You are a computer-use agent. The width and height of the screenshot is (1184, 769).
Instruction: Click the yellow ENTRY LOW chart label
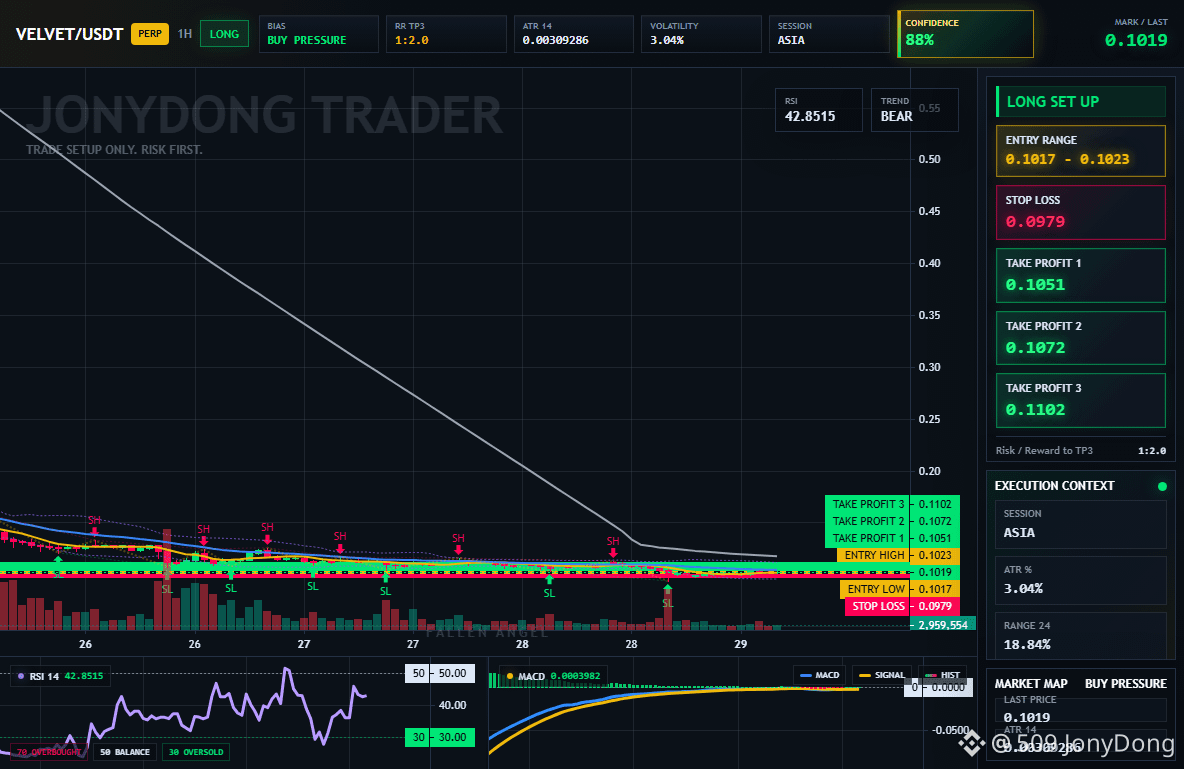[x=874, y=589]
